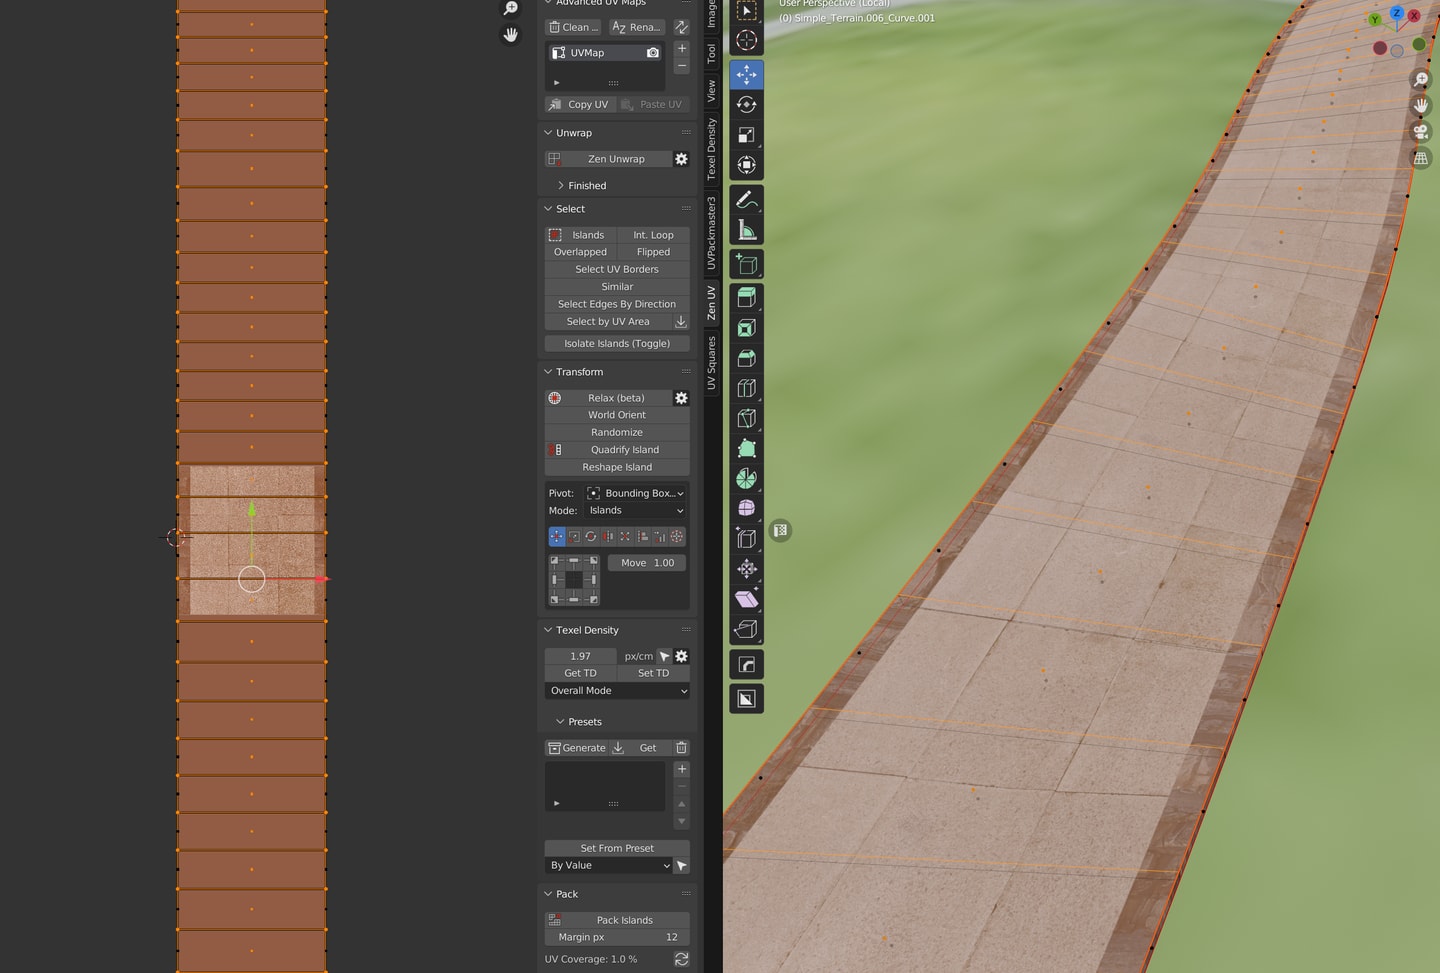This screenshot has height=973, width=1440.
Task: Collapse the Unwrap panel
Action: (548, 133)
